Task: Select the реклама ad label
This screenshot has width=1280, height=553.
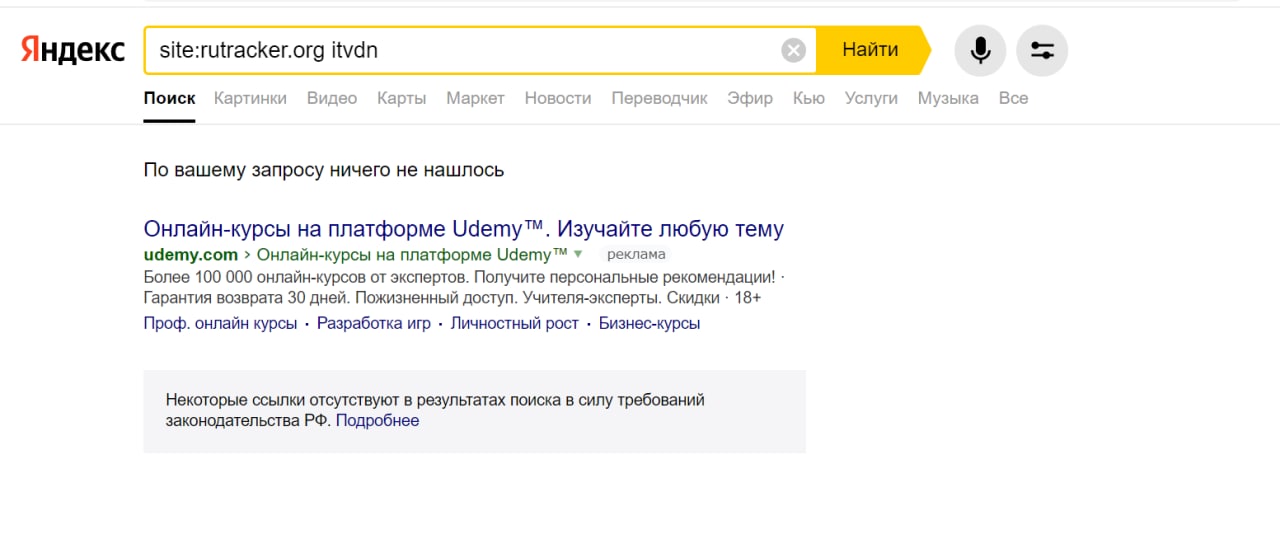Action: click(x=636, y=254)
